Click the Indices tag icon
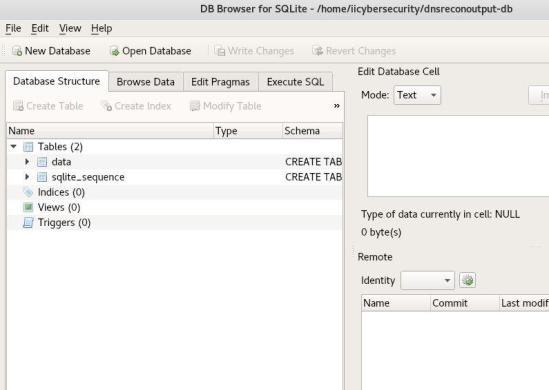Viewport: 549px width, 390px height. point(28,192)
